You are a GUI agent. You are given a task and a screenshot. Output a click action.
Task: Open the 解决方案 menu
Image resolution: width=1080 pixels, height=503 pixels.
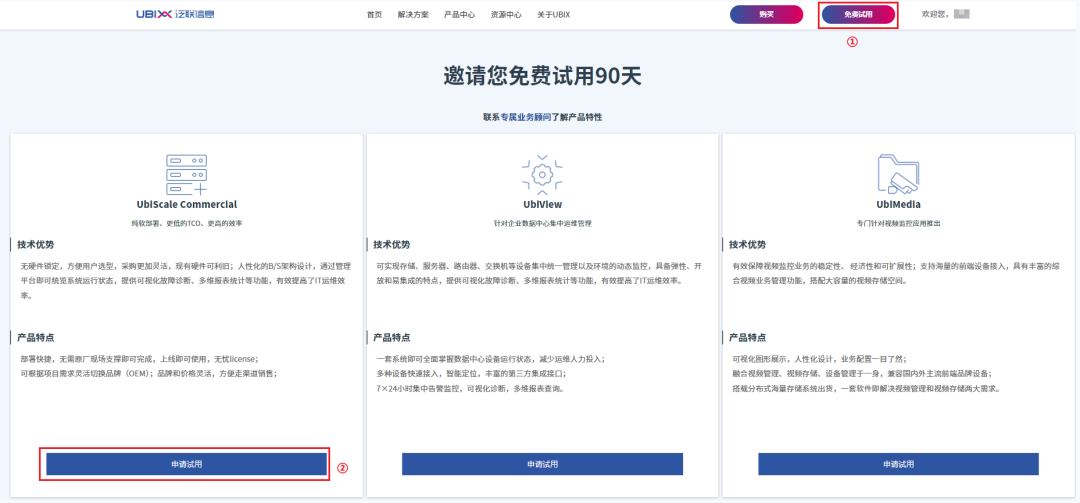click(x=413, y=14)
